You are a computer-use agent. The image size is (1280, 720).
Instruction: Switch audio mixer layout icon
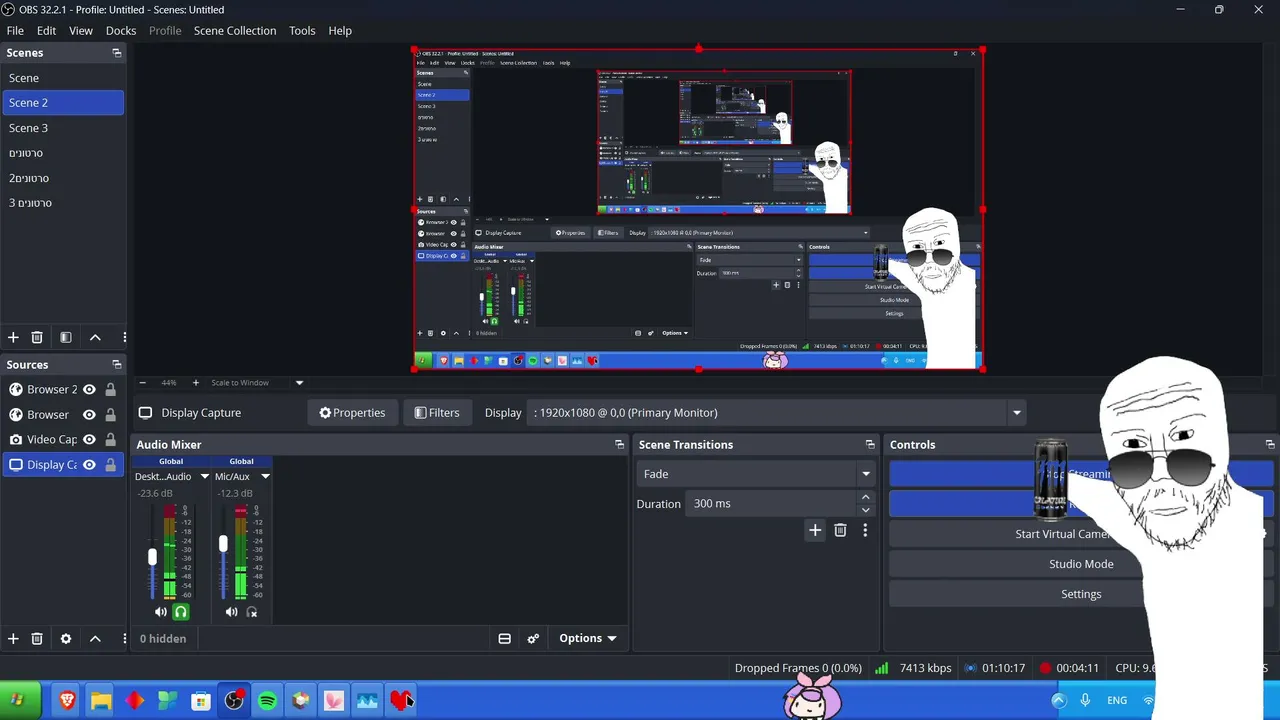click(x=505, y=639)
